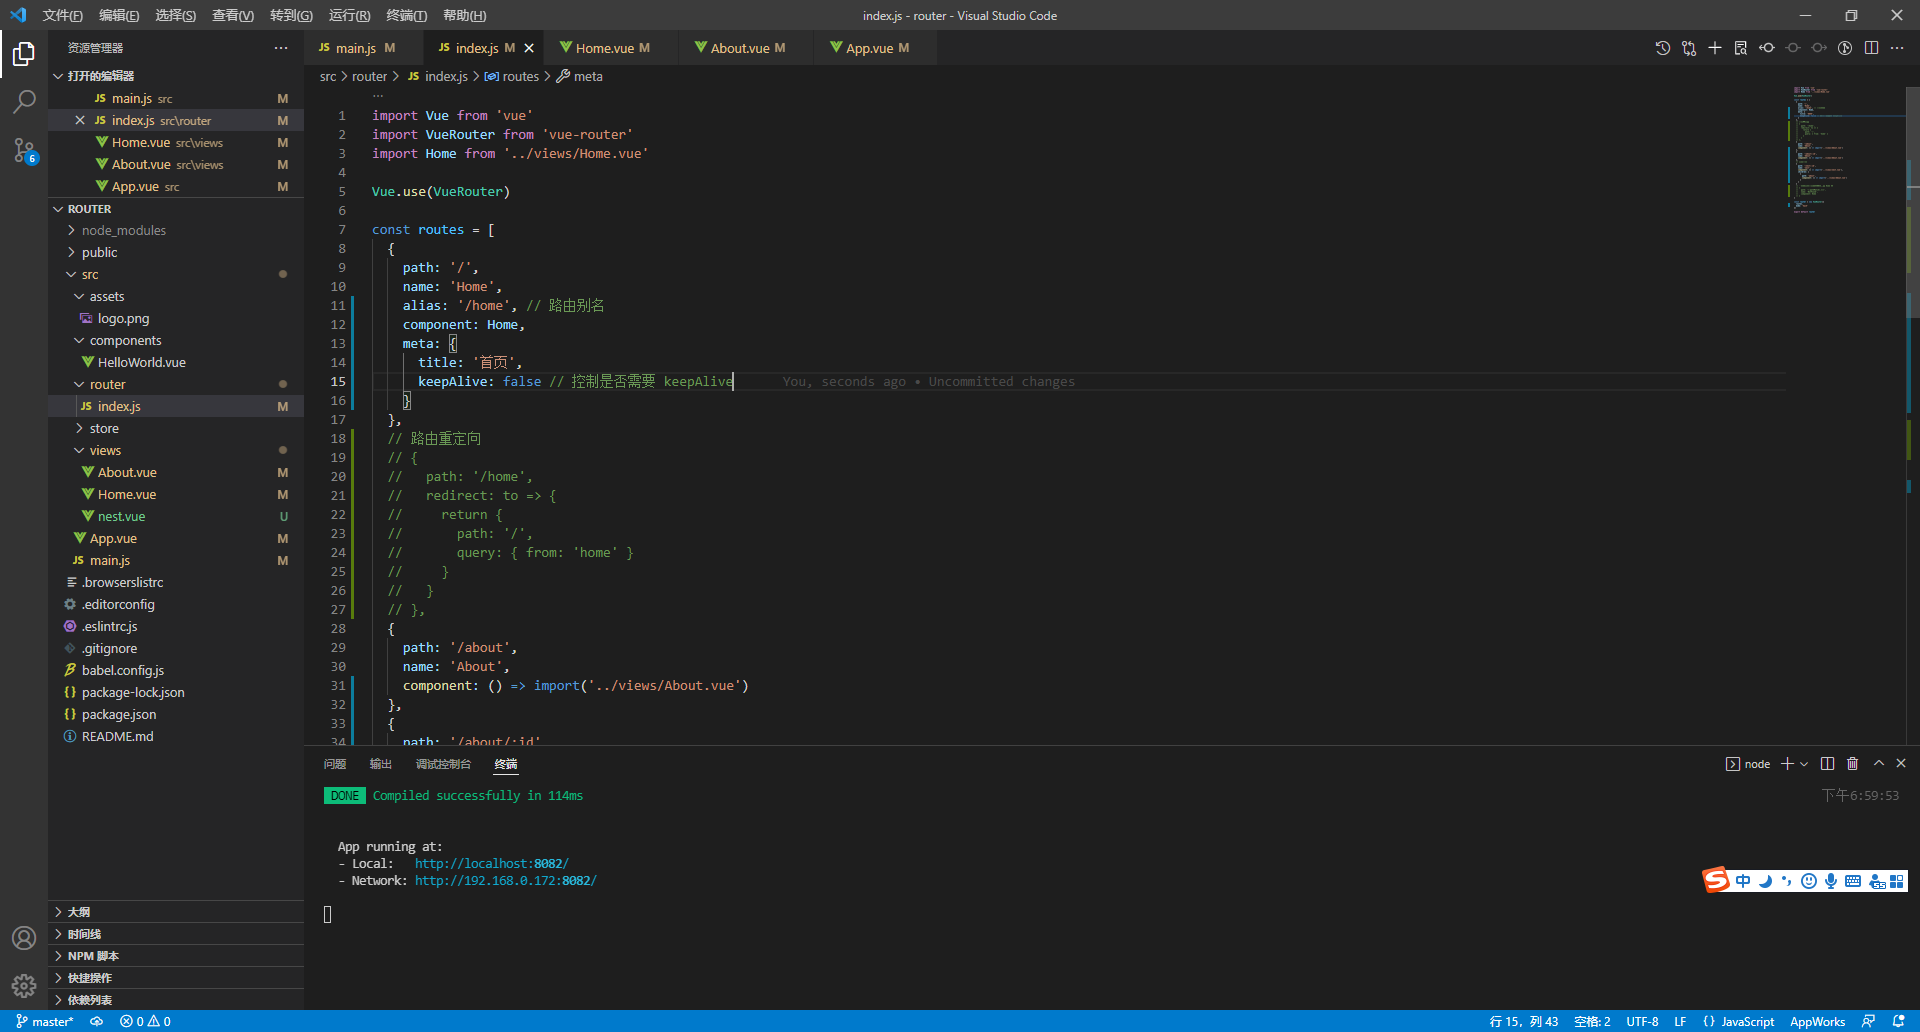
Task: Open notifications bell in status bar
Action: click(1899, 1022)
